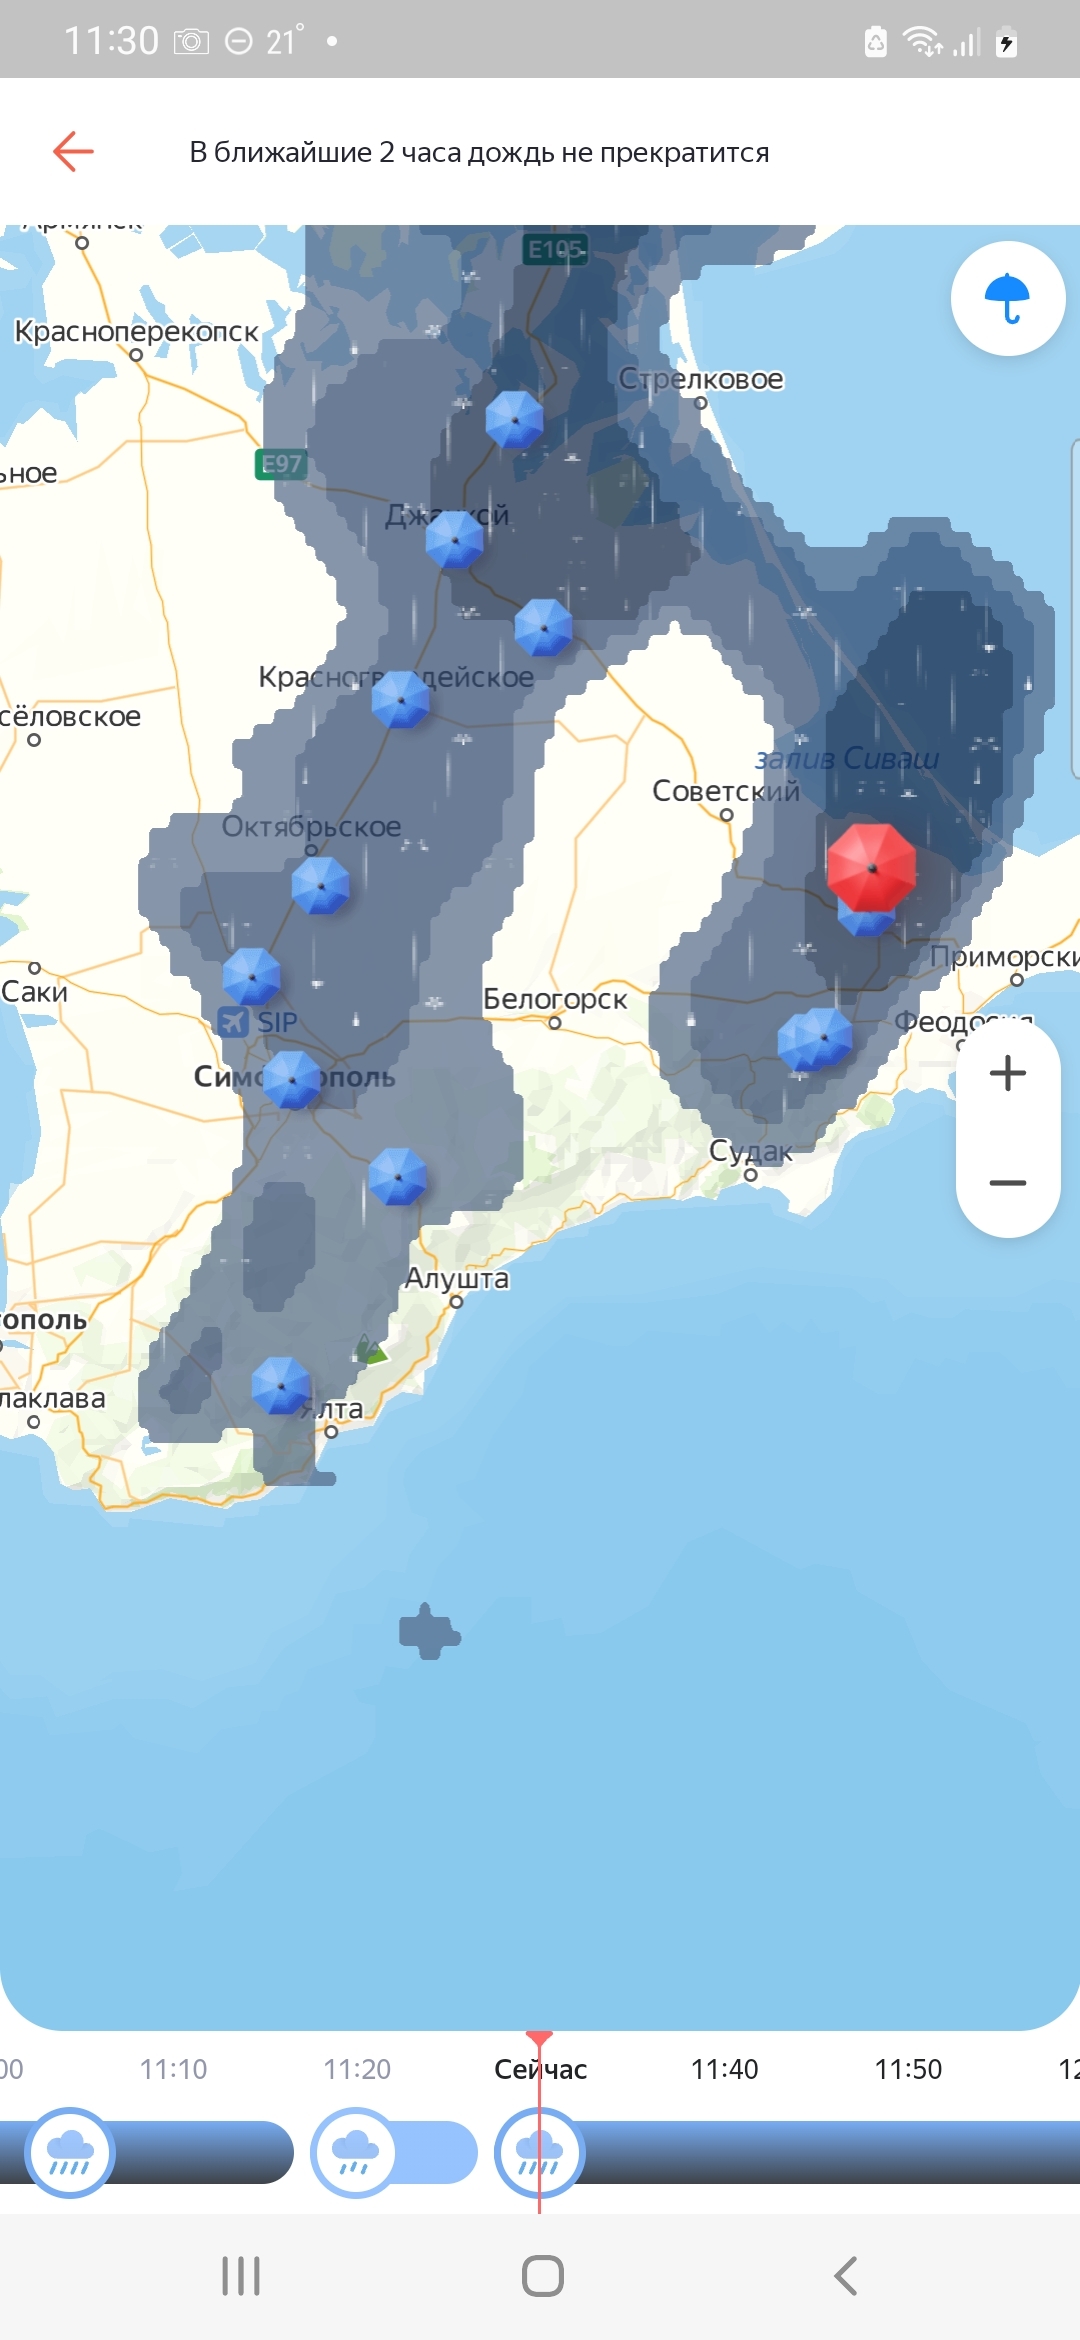1080x2340 pixels.
Task: Tap the Android home button
Action: [x=543, y=2276]
